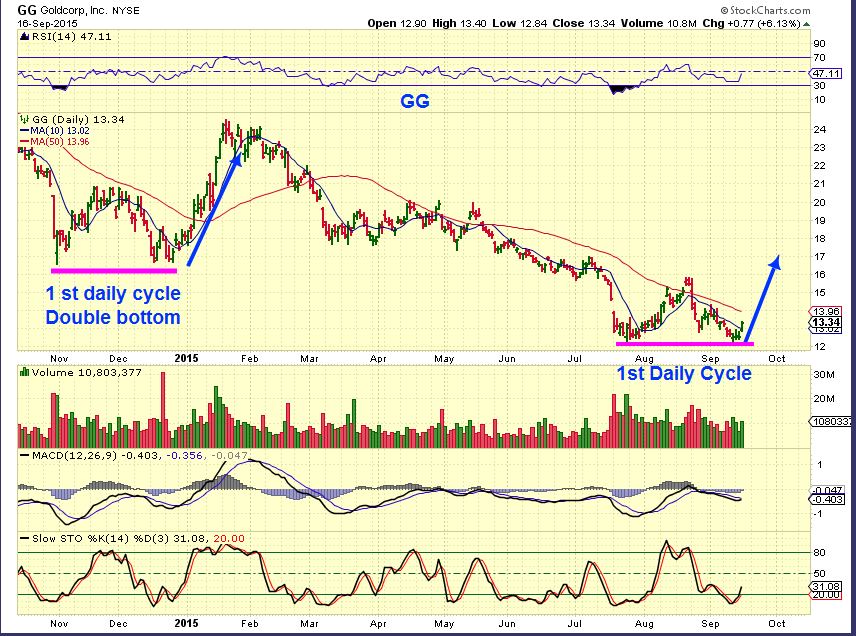The height and width of the screenshot is (636, 856).
Task: Click the MACD '-0.047' axis tag
Action: [827, 490]
